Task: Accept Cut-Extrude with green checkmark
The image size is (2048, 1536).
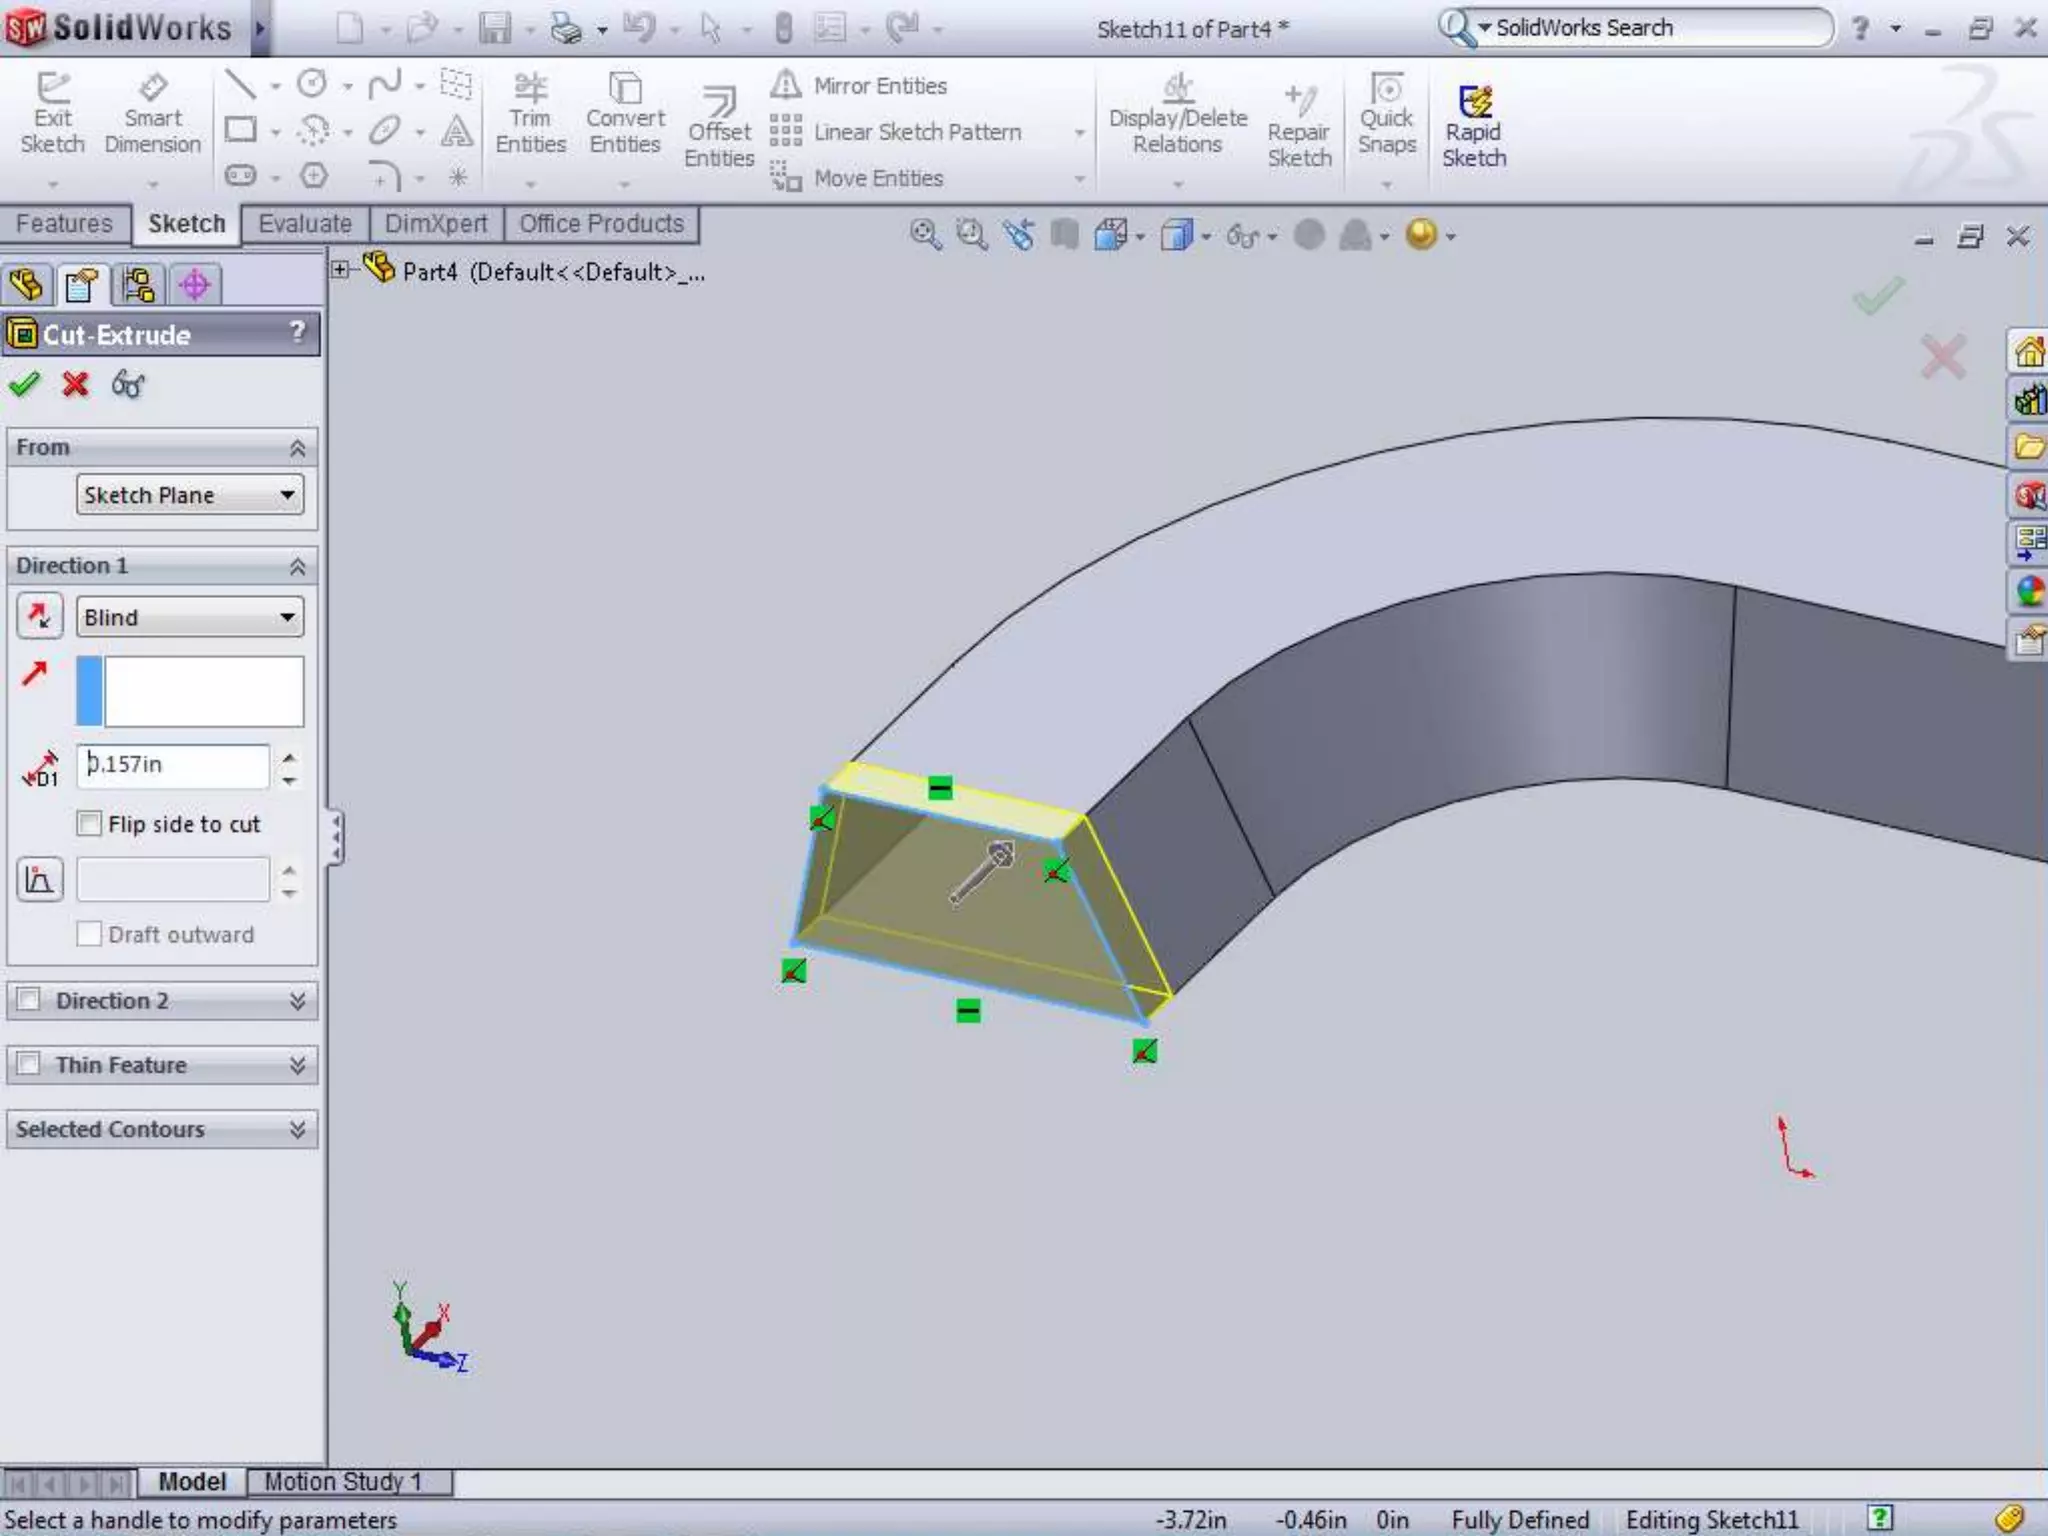Action: point(24,384)
